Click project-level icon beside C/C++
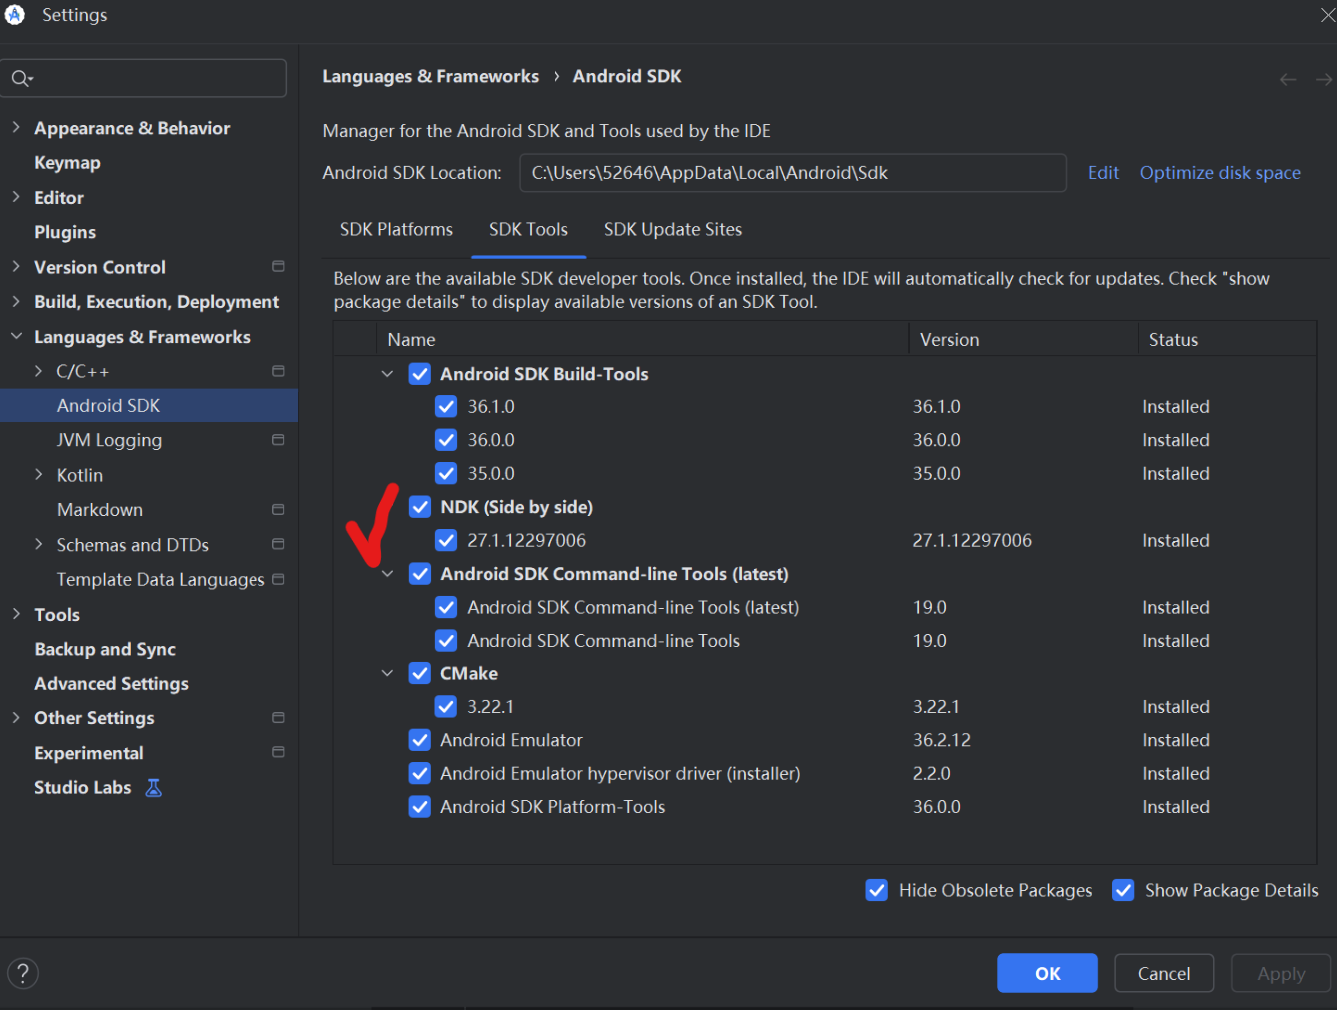This screenshot has height=1010, width=1337. 278,371
